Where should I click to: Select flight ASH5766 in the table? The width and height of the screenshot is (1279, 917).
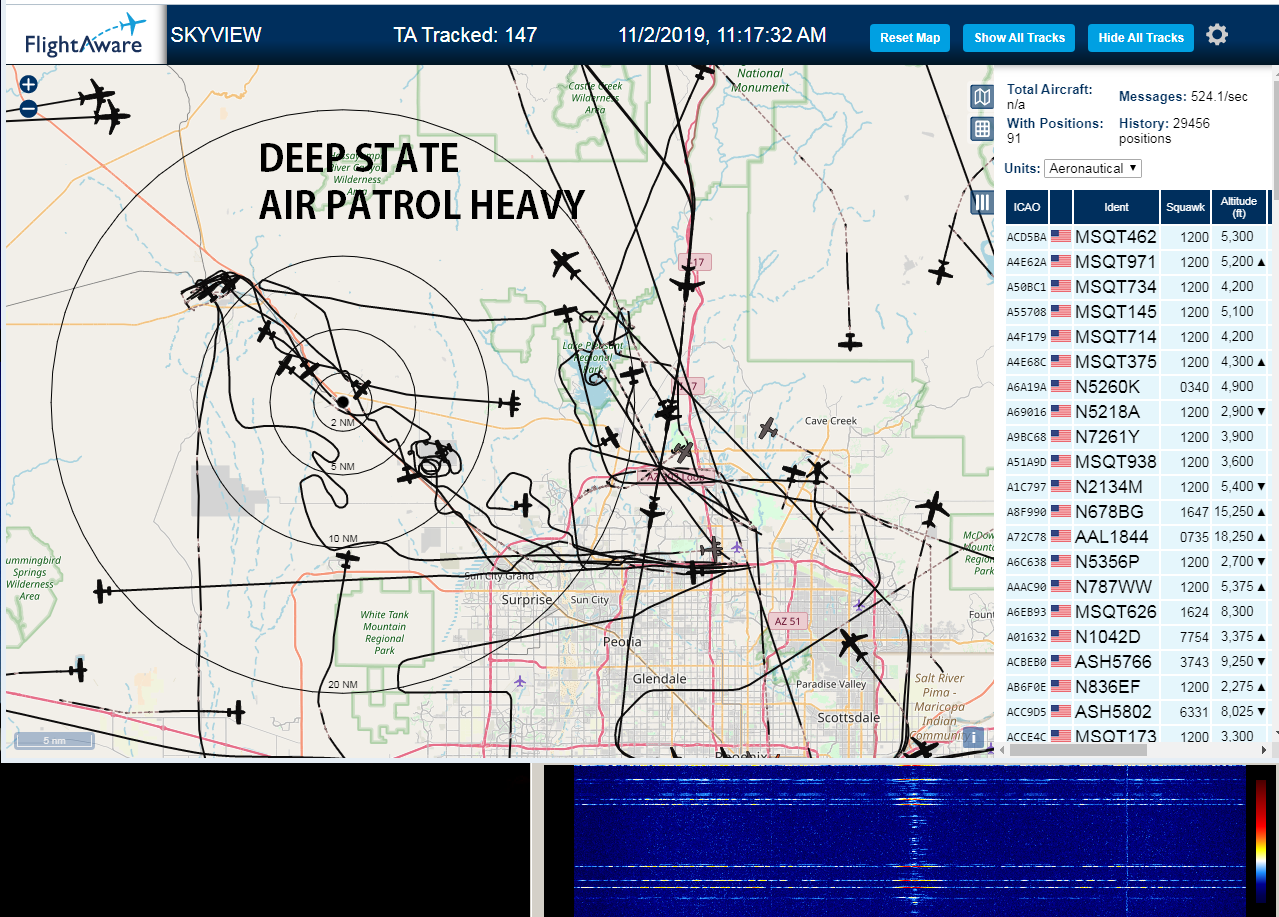pos(1137,662)
